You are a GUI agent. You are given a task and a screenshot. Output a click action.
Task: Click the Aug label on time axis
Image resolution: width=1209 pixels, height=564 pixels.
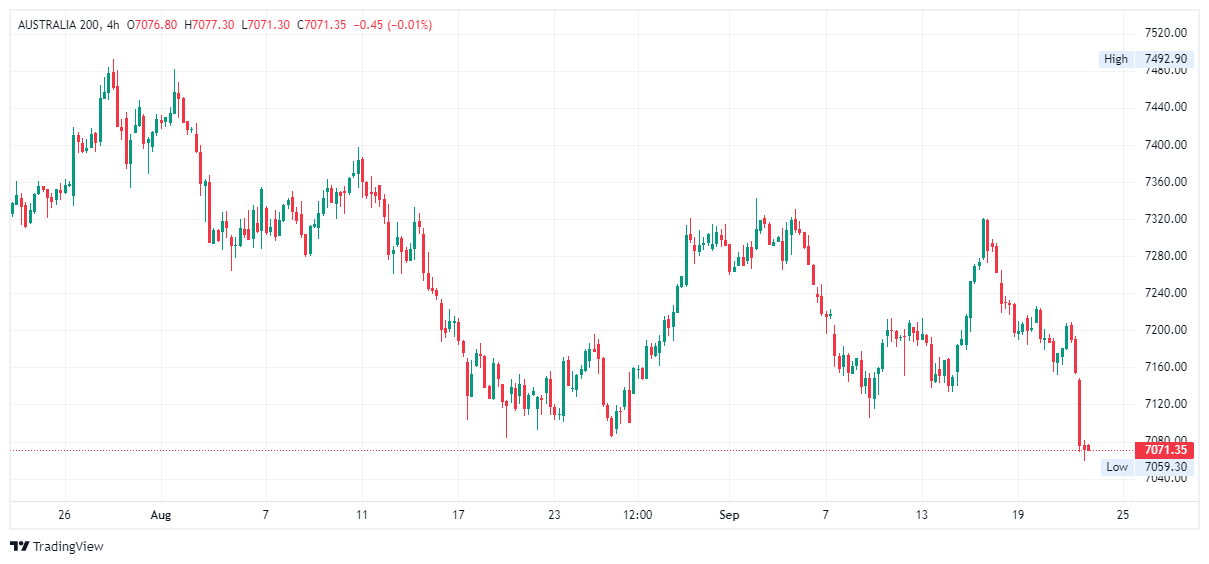(x=161, y=515)
